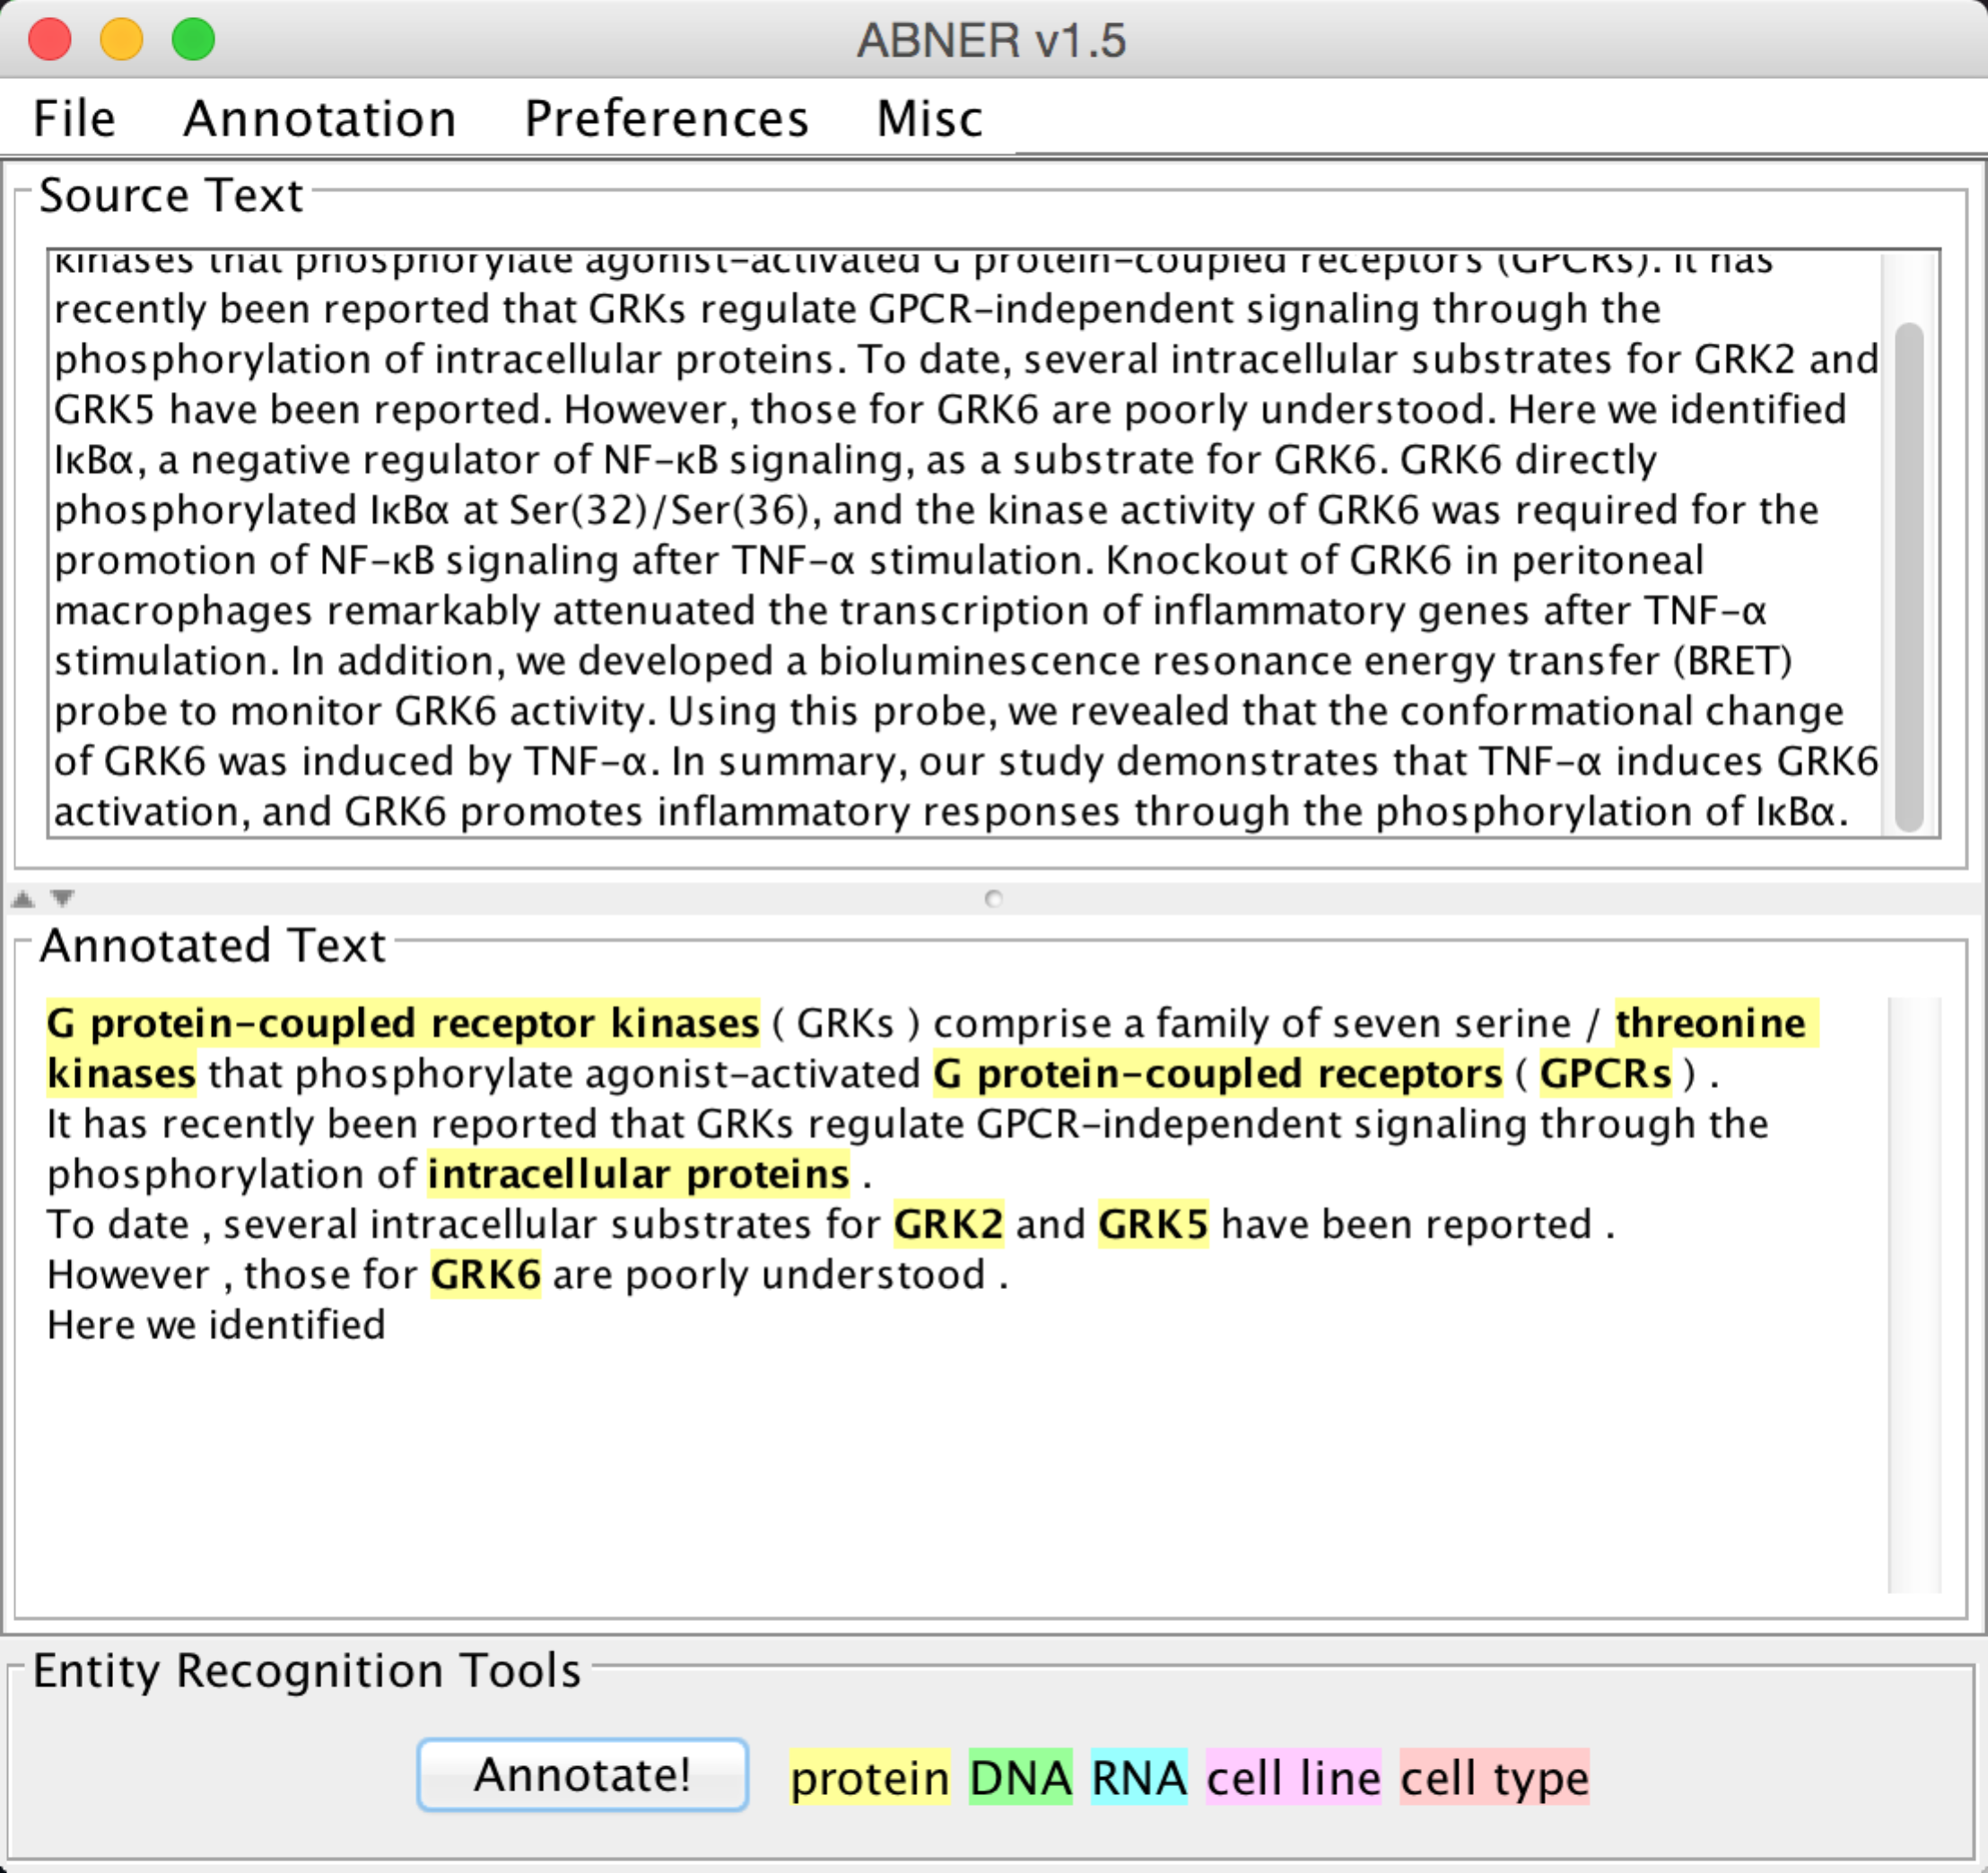Click highlighted GRK2 protein annotation
This screenshot has height=1873, width=1988.
pyautogui.click(x=948, y=1224)
